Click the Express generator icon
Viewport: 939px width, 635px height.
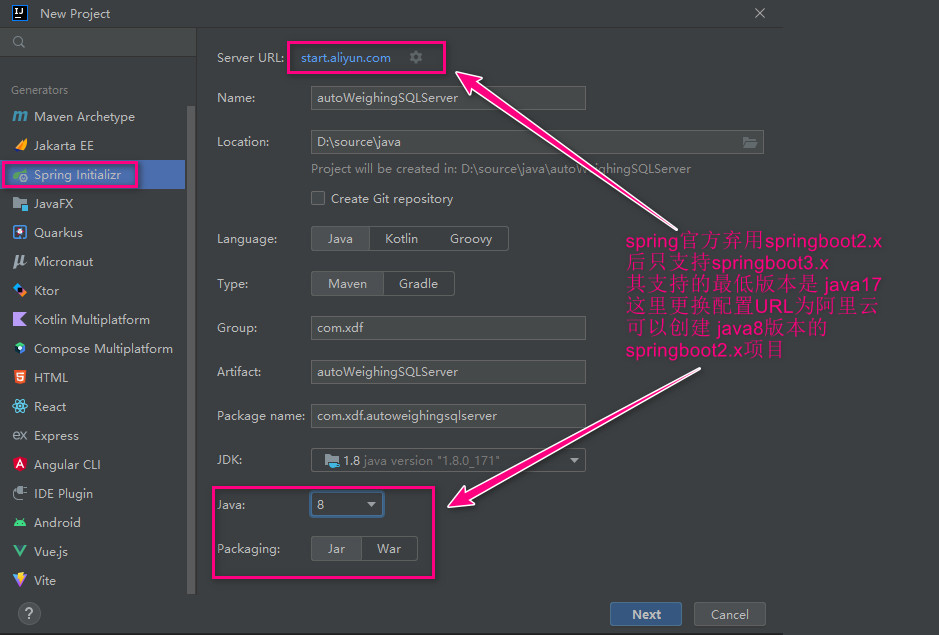pyautogui.click(x=20, y=435)
